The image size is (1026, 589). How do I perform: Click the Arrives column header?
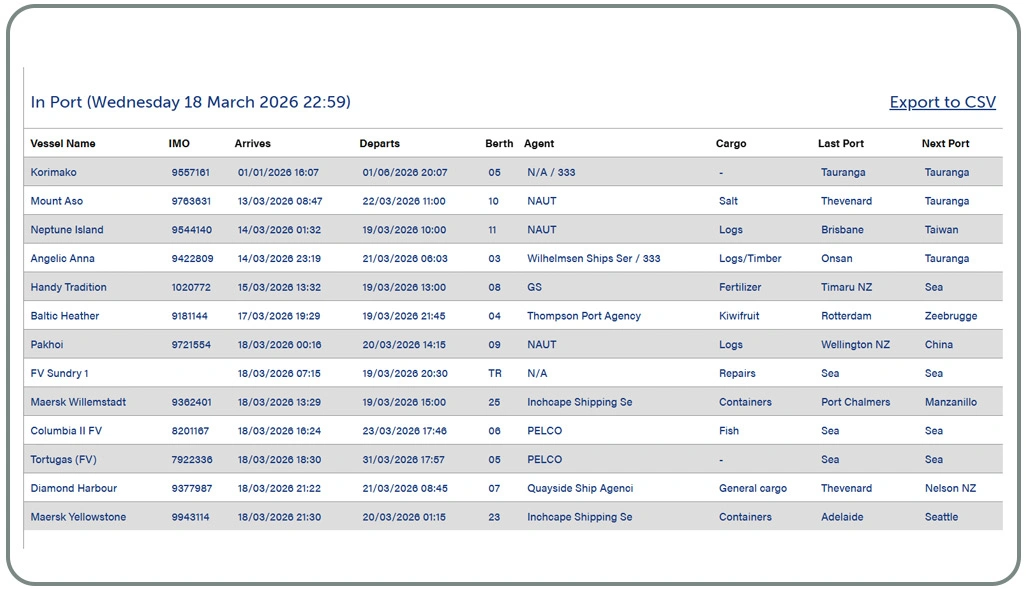point(253,144)
